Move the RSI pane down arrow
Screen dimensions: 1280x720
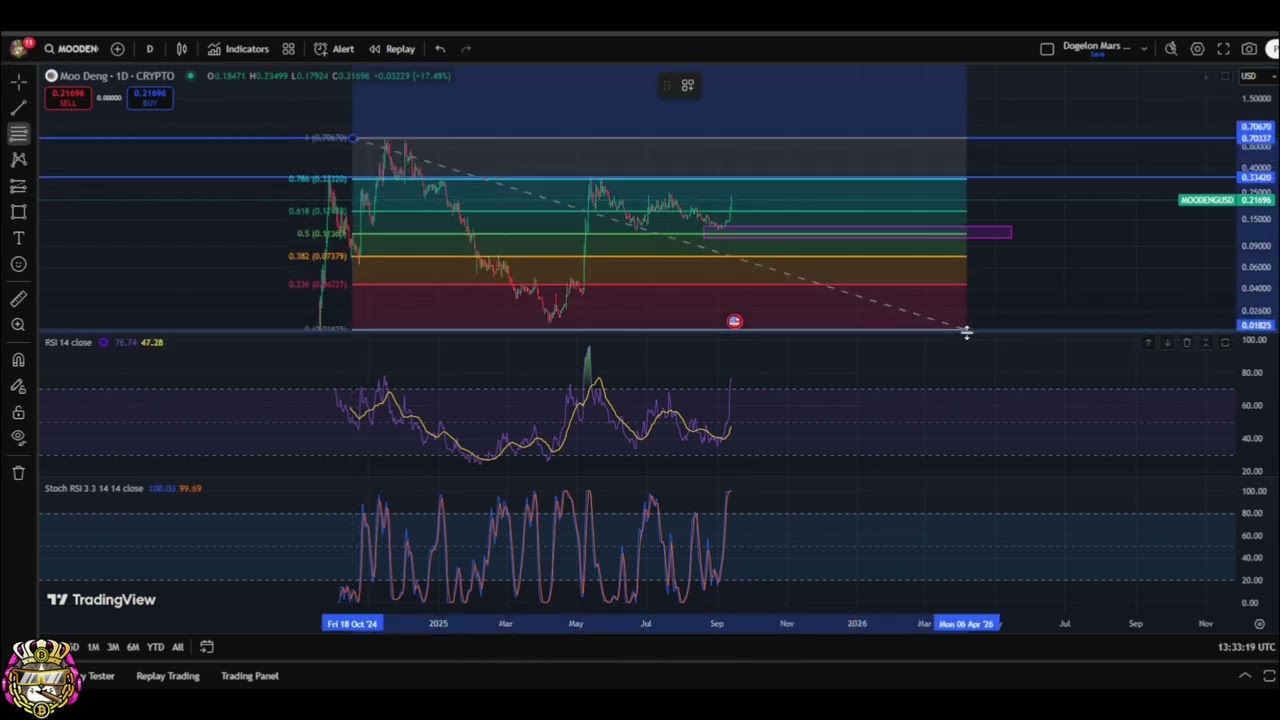point(1167,343)
